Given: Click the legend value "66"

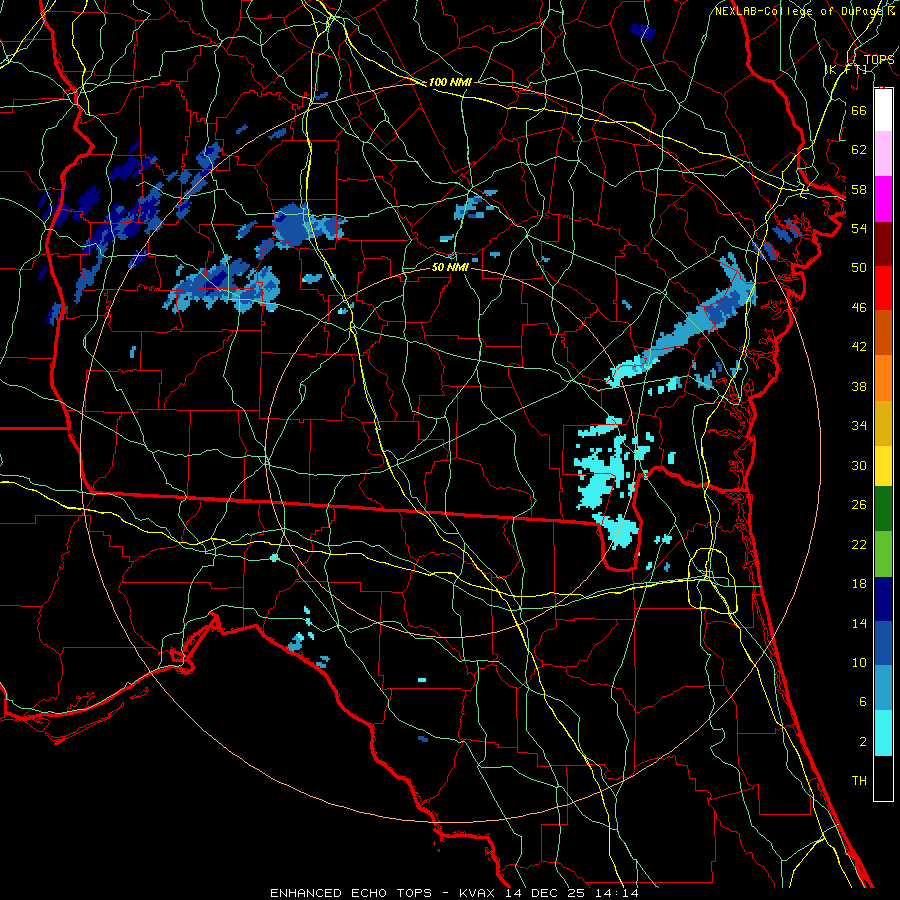Looking at the screenshot, I should [x=859, y=110].
